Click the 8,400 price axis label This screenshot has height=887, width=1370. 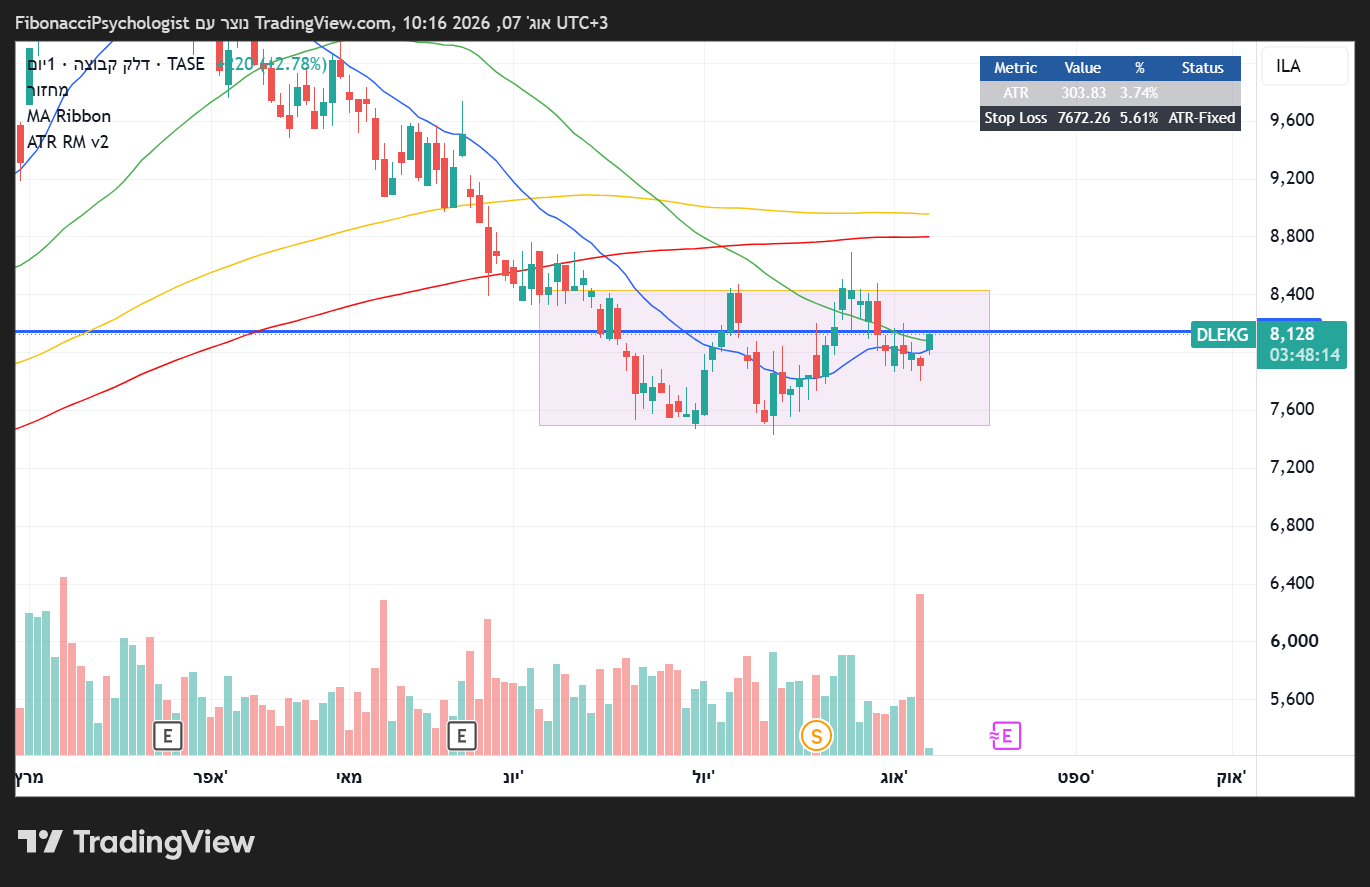click(1290, 294)
